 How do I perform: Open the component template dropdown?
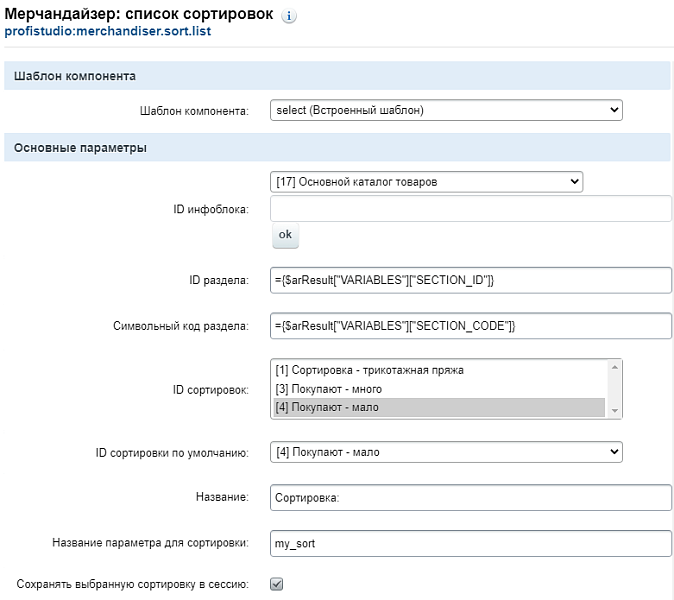click(x=446, y=110)
